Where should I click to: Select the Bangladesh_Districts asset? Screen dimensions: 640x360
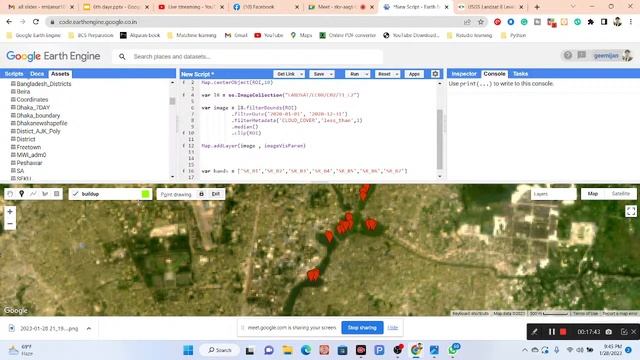44,84
